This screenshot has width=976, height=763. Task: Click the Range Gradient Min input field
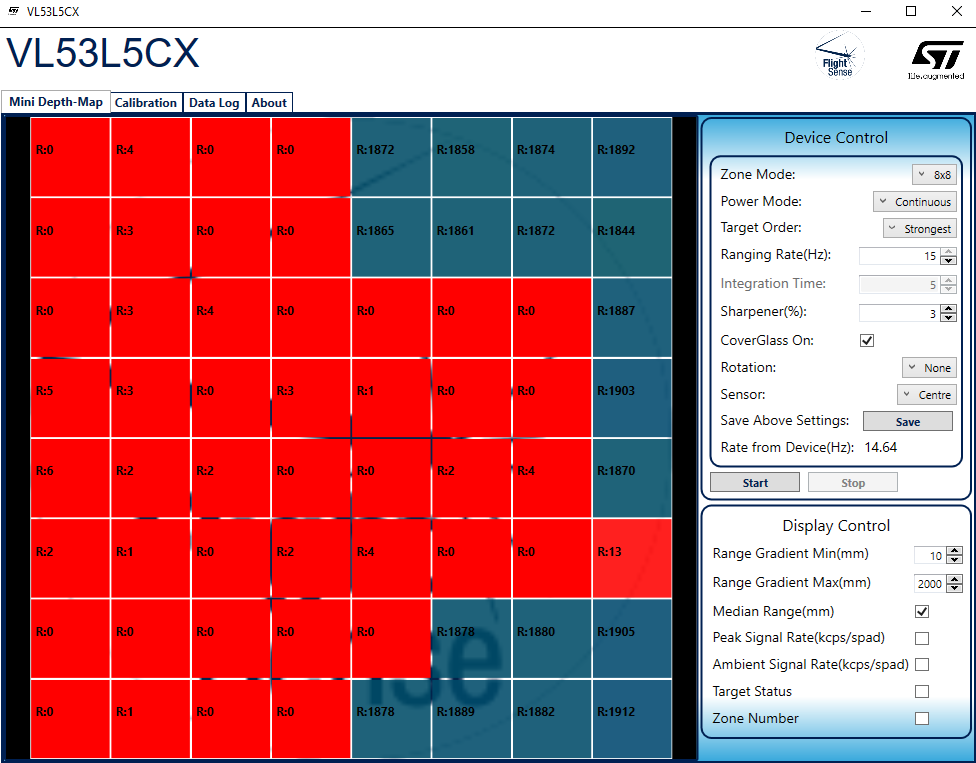pyautogui.click(x=930, y=555)
